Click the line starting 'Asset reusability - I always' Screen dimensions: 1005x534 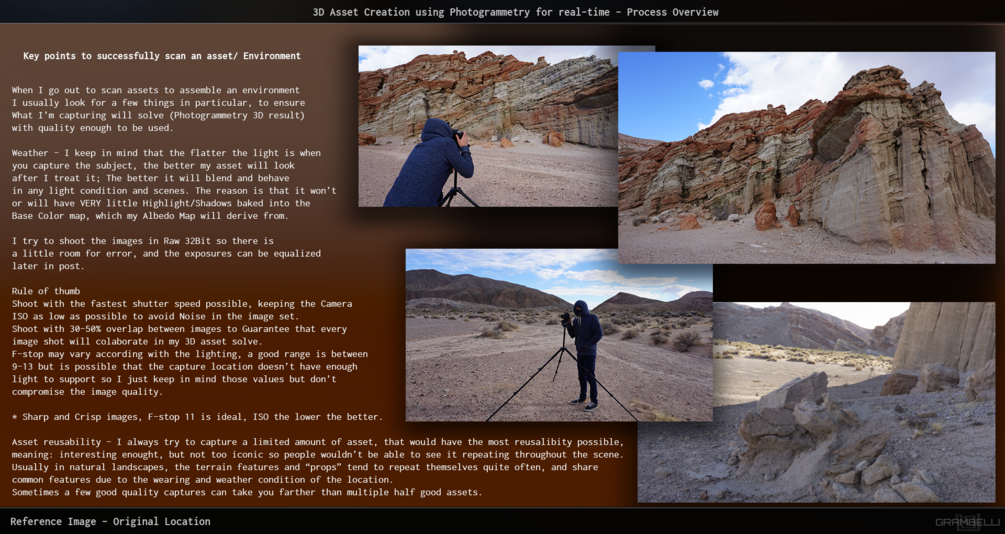317,442
